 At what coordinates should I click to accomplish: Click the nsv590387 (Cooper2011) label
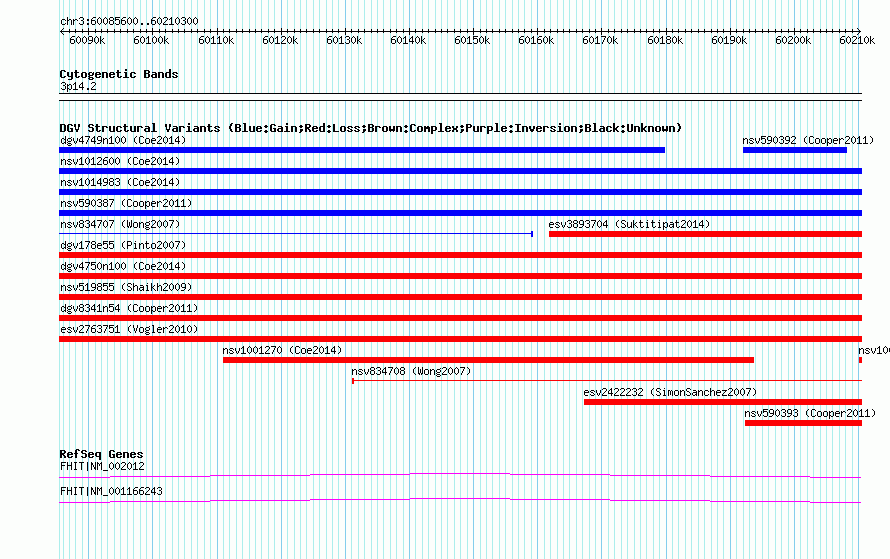pos(126,203)
